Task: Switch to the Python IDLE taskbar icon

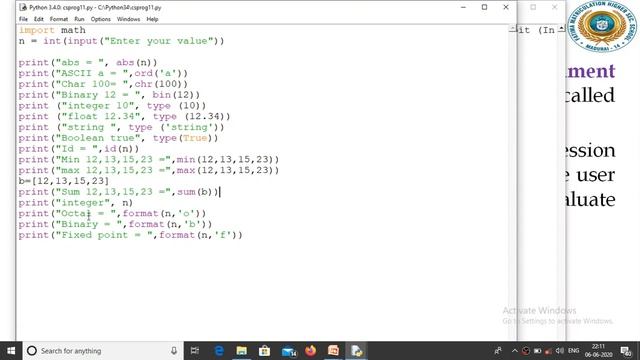Action: pyautogui.click(x=356, y=351)
